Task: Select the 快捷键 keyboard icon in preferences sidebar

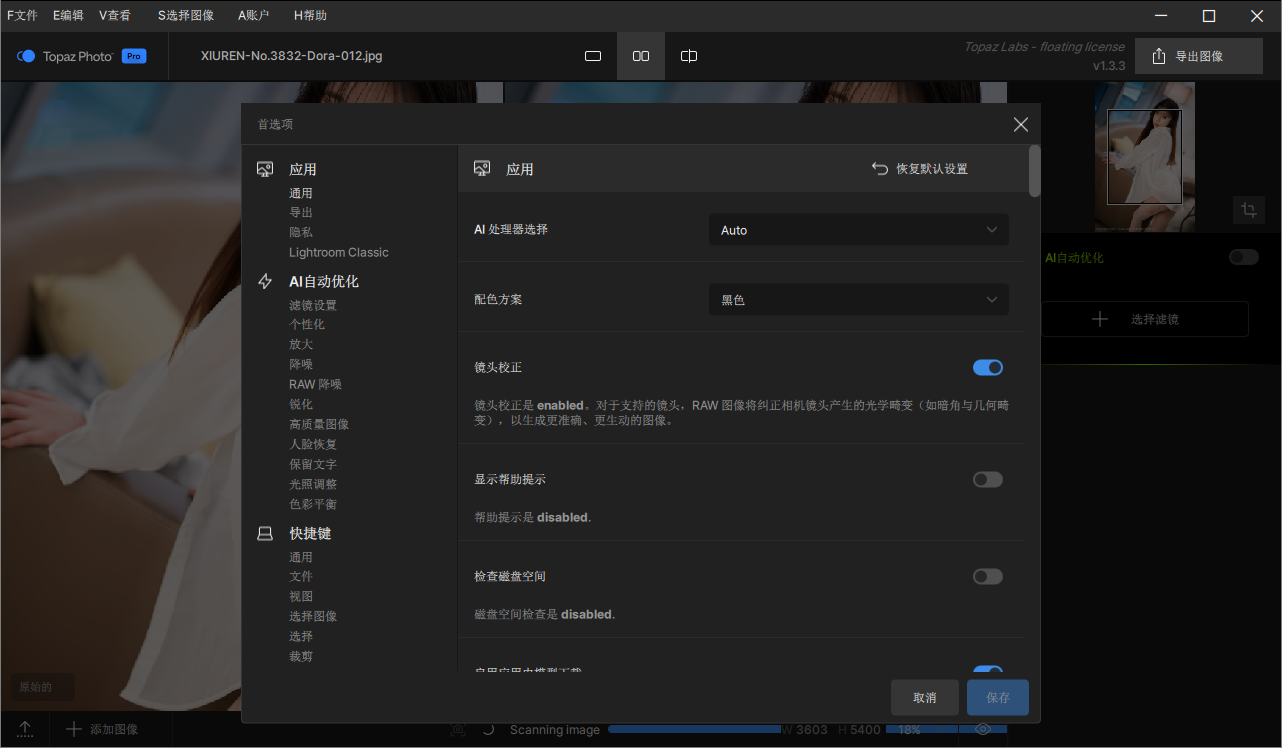Action: [265, 532]
